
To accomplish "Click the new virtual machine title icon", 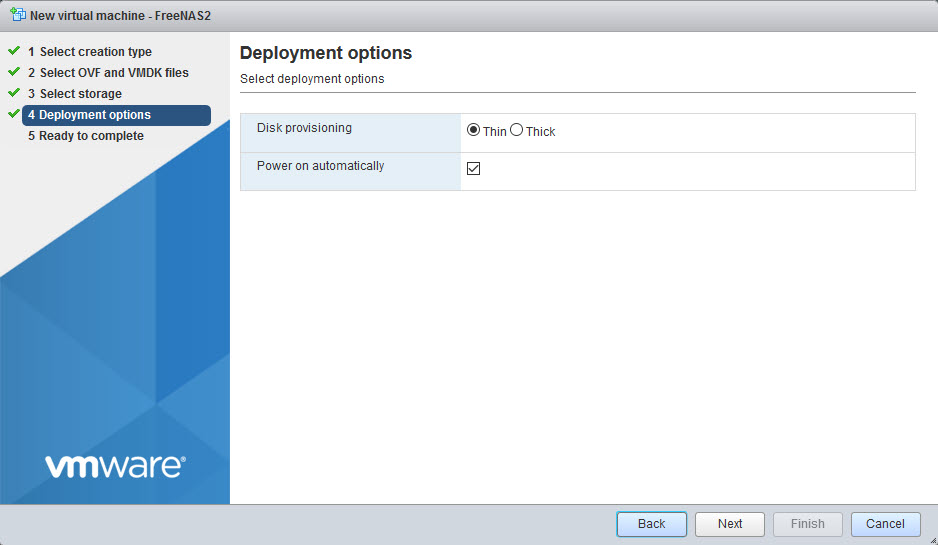I will (18, 14).
